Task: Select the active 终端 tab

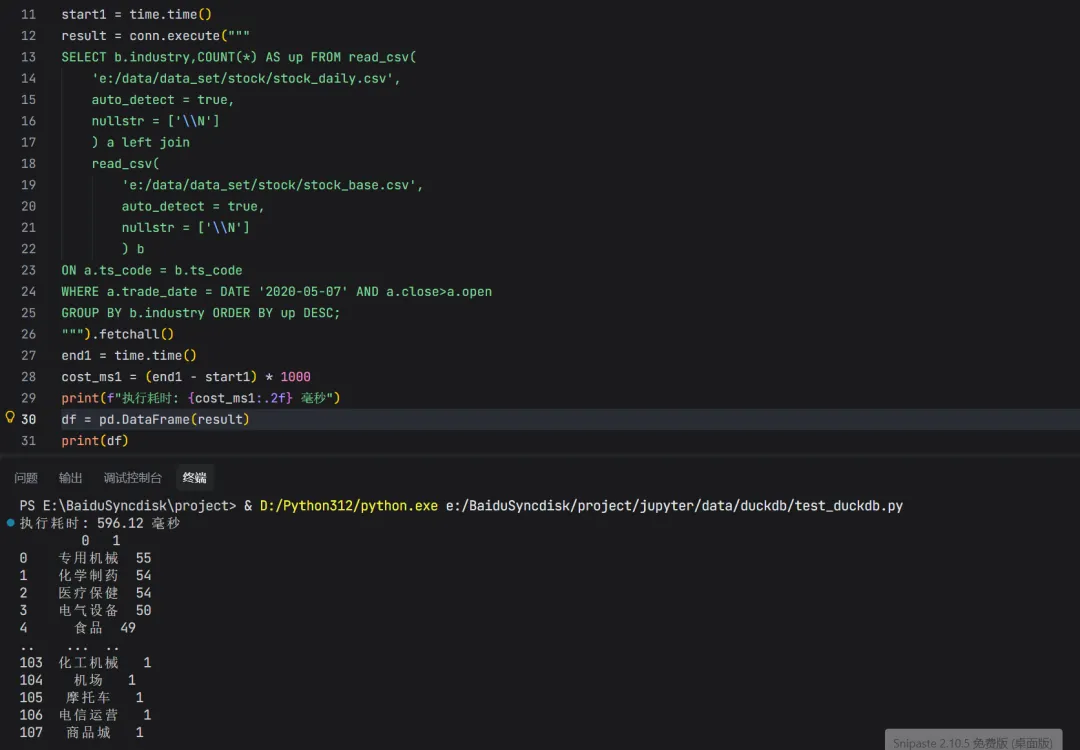Action: point(193,477)
